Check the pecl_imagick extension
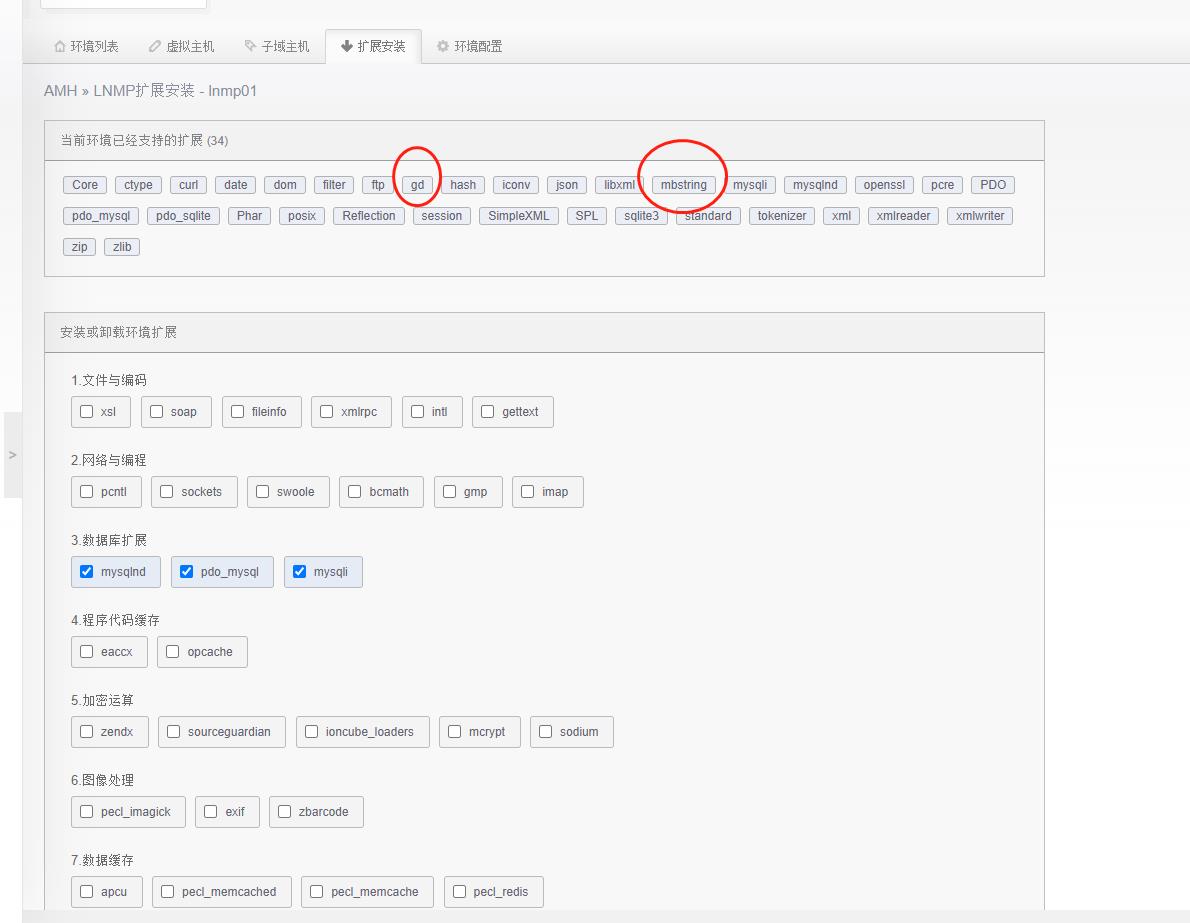 pyautogui.click(x=87, y=812)
